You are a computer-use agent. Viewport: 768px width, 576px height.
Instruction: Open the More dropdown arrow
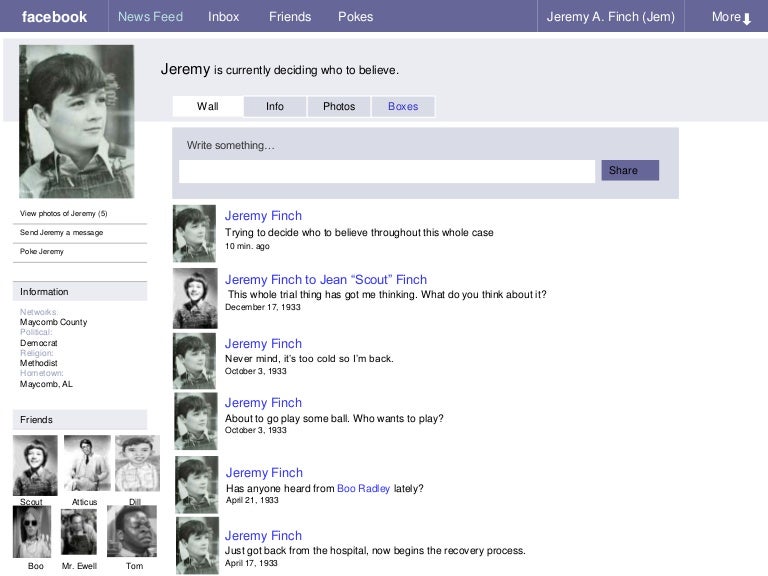coord(746,18)
